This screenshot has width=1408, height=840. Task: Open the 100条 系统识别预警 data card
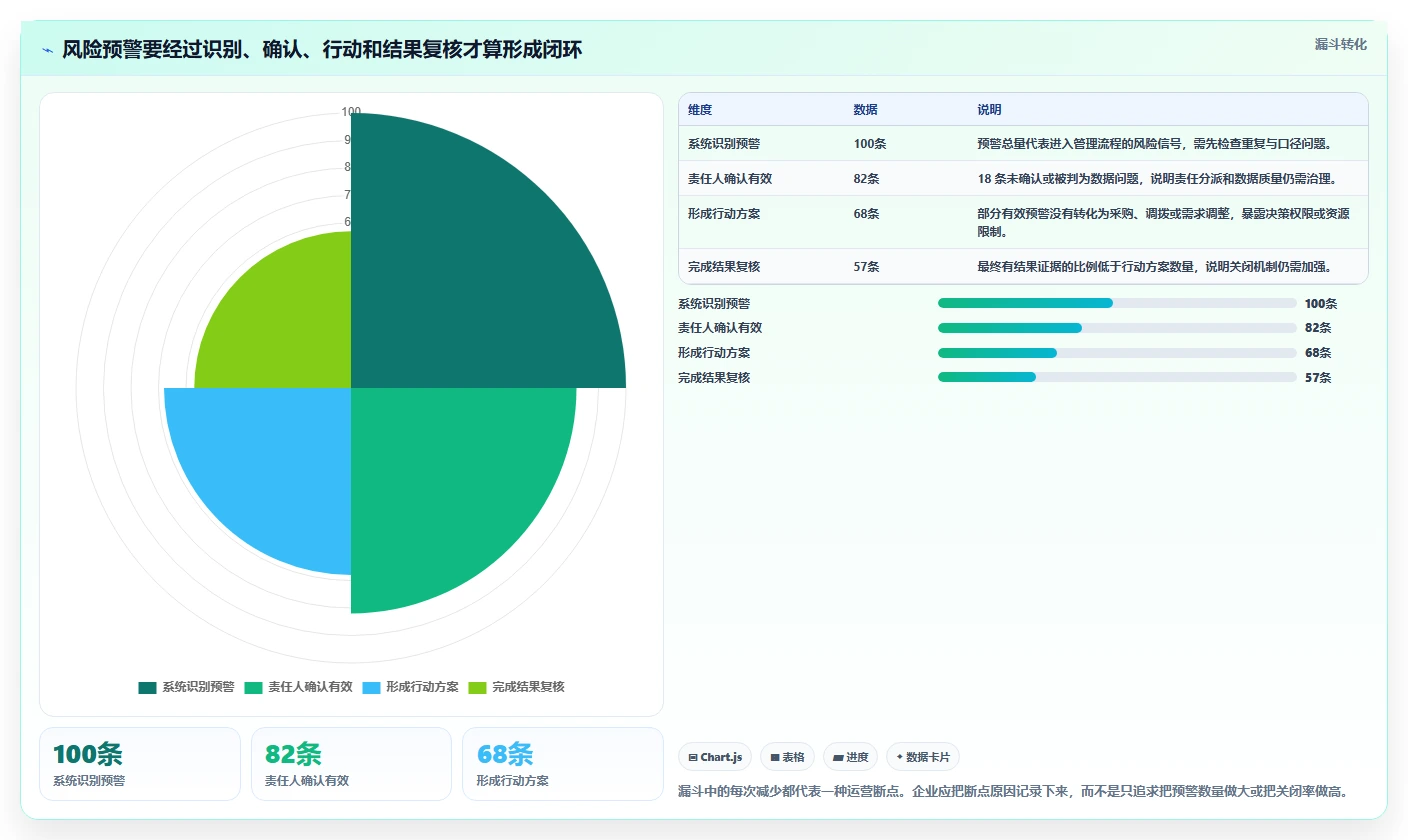point(140,764)
